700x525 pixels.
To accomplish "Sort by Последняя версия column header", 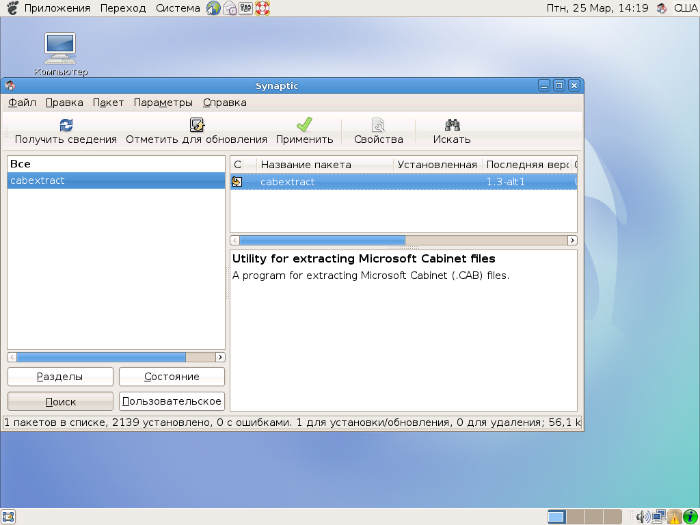I will tap(527, 164).
